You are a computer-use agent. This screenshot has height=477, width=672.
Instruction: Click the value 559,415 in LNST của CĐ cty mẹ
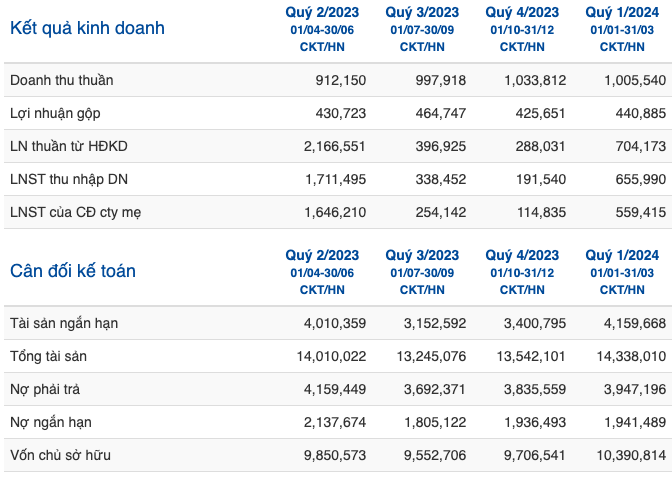(641, 212)
